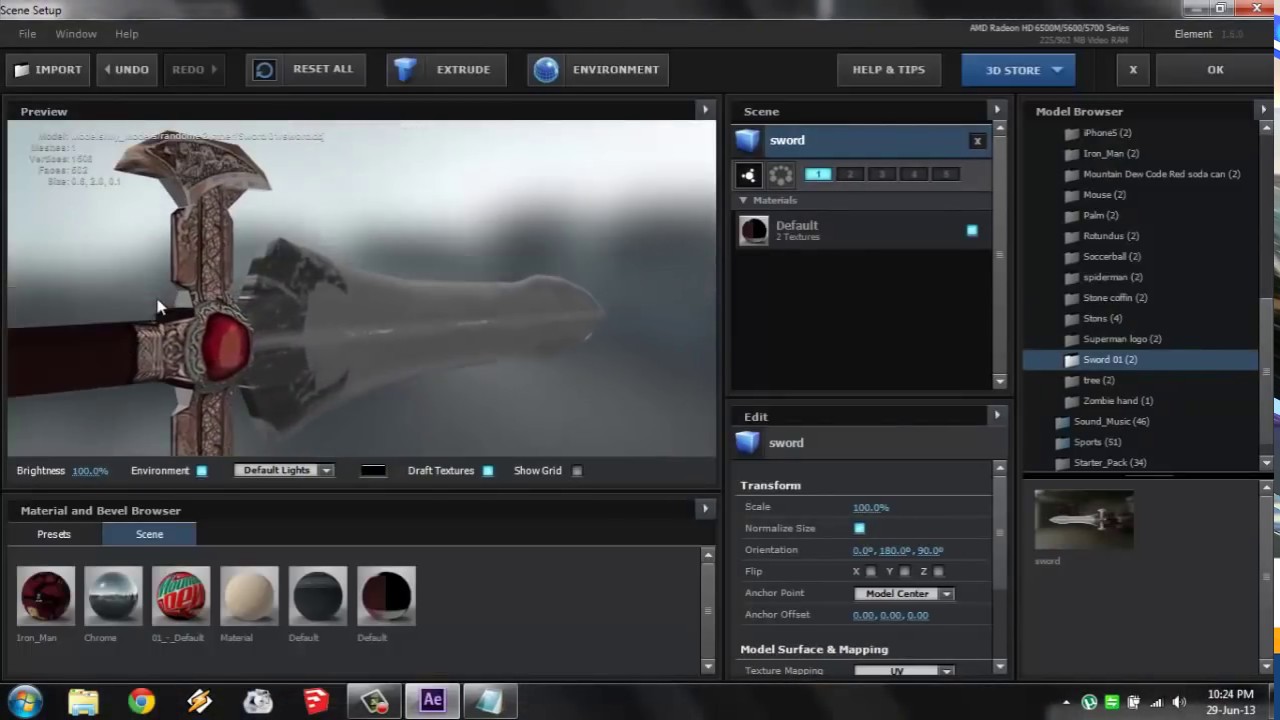Click the Anchor Offset values

tap(890, 615)
